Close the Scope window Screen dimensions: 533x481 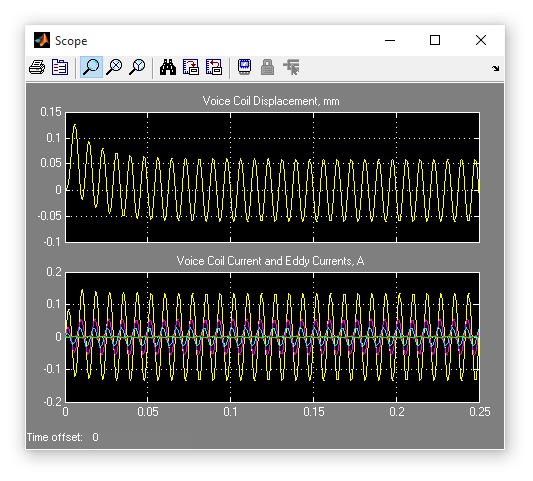point(481,40)
